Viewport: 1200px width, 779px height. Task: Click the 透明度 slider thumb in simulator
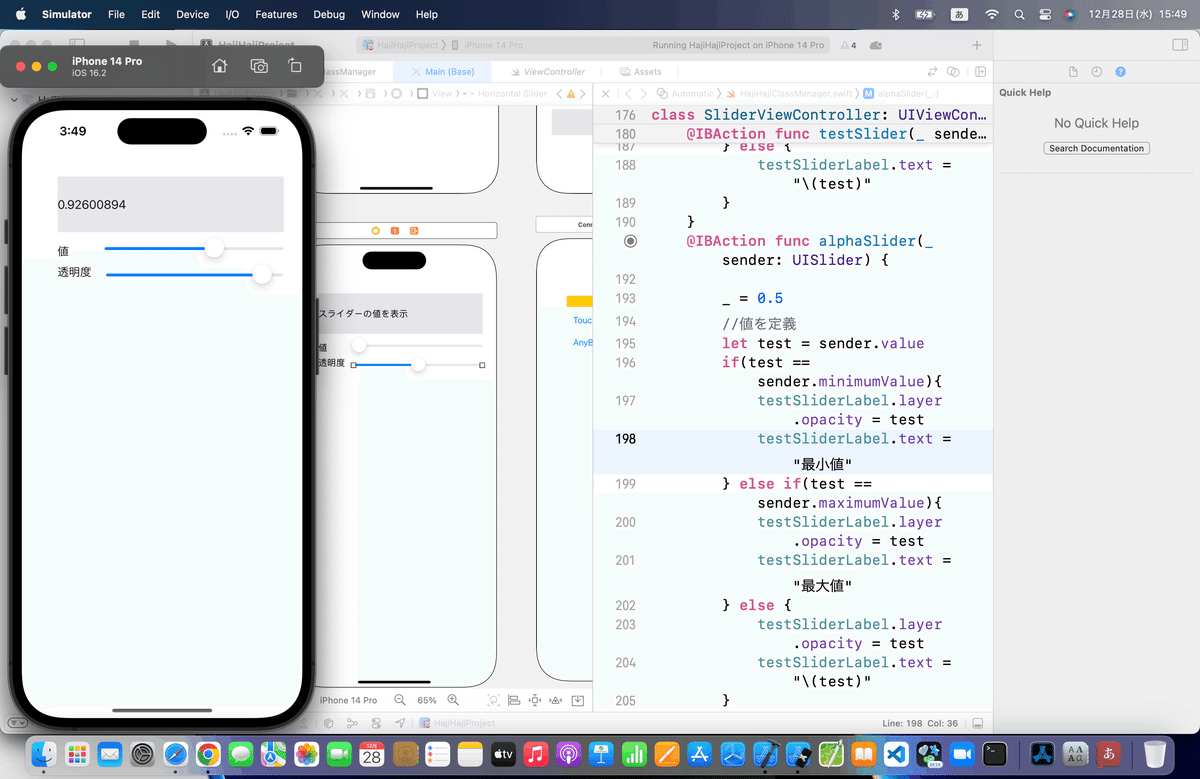point(262,274)
